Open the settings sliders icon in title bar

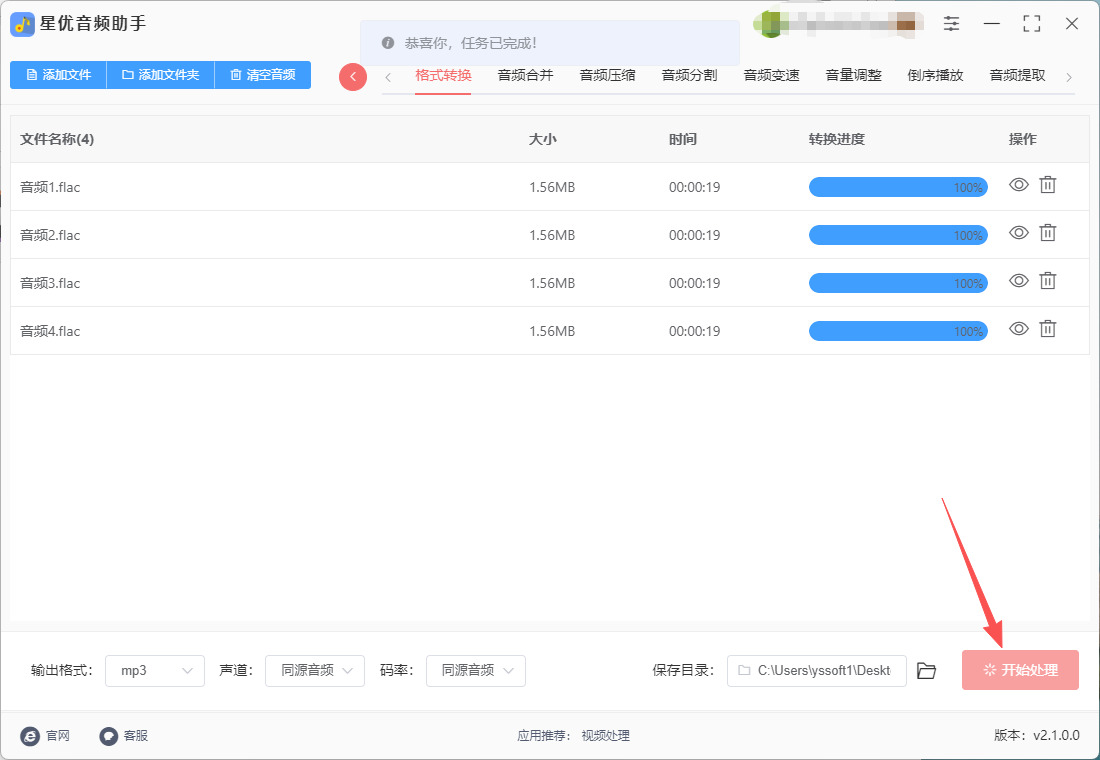pos(951,23)
